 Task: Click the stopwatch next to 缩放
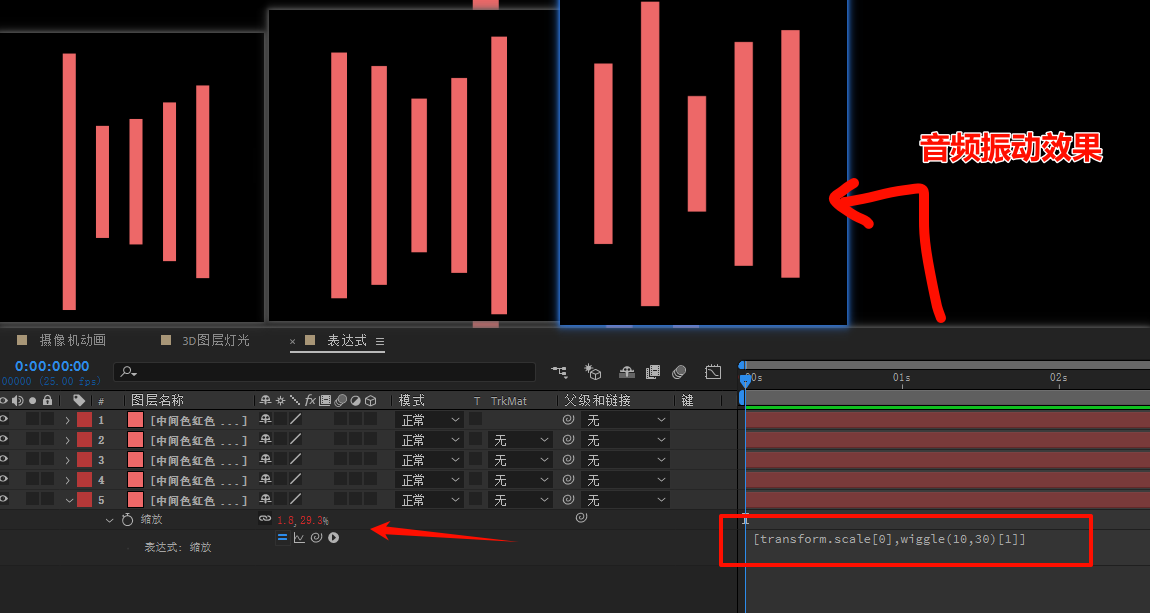tap(127, 520)
